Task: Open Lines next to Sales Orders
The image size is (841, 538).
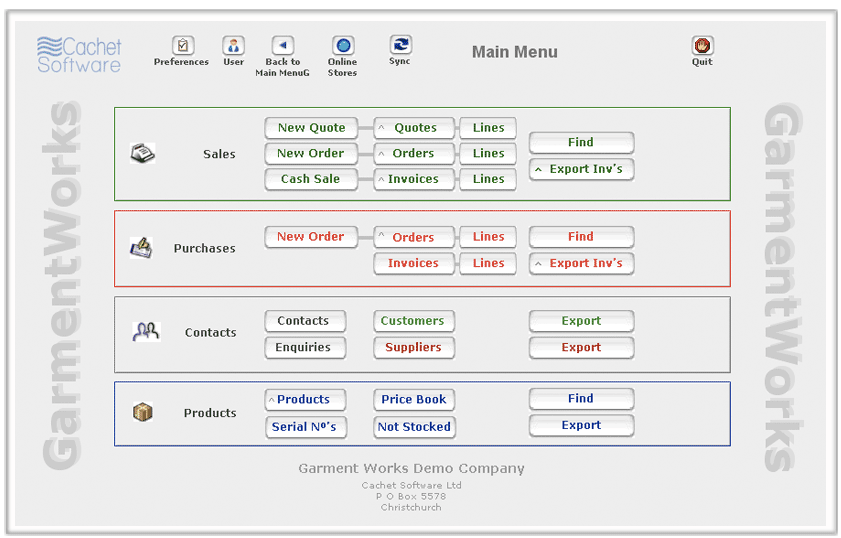Action: [488, 153]
